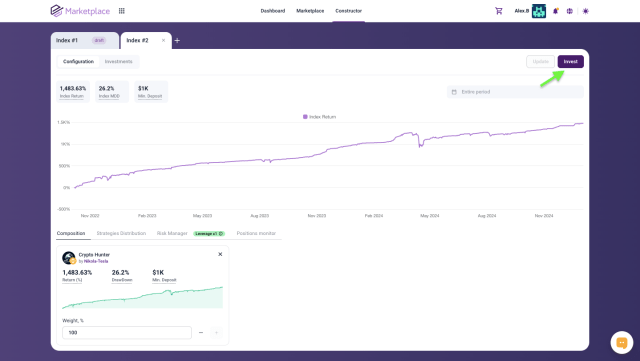This screenshot has width=640, height=361.
Task: Open the notifications bell
Action: pos(556,11)
